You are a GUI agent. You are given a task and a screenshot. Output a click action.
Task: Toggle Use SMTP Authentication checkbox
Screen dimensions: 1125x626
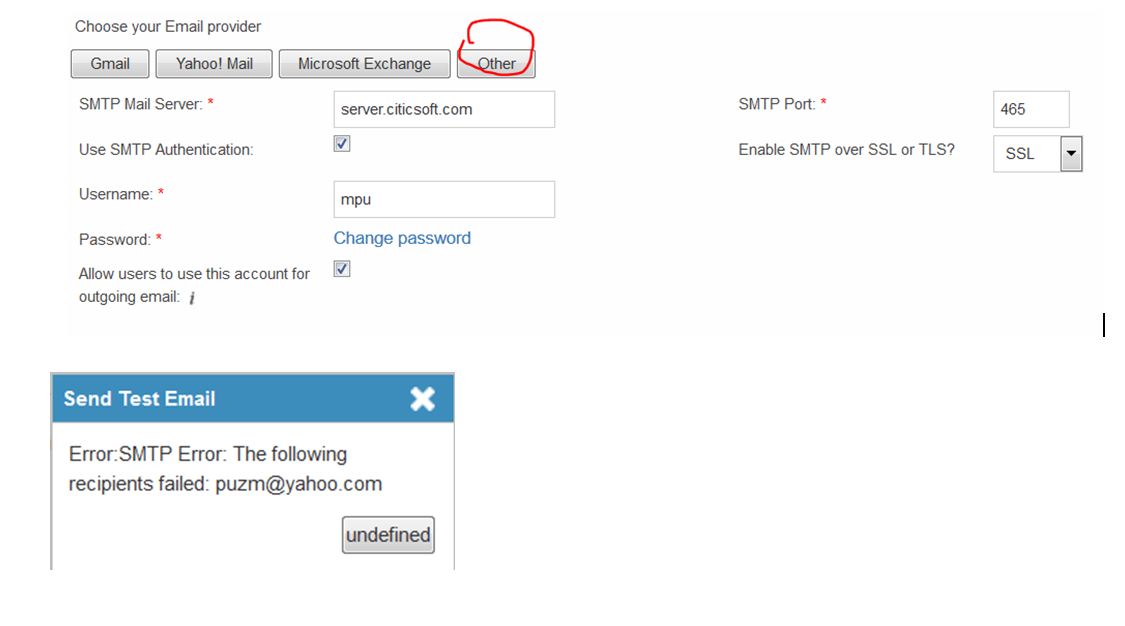(342, 143)
